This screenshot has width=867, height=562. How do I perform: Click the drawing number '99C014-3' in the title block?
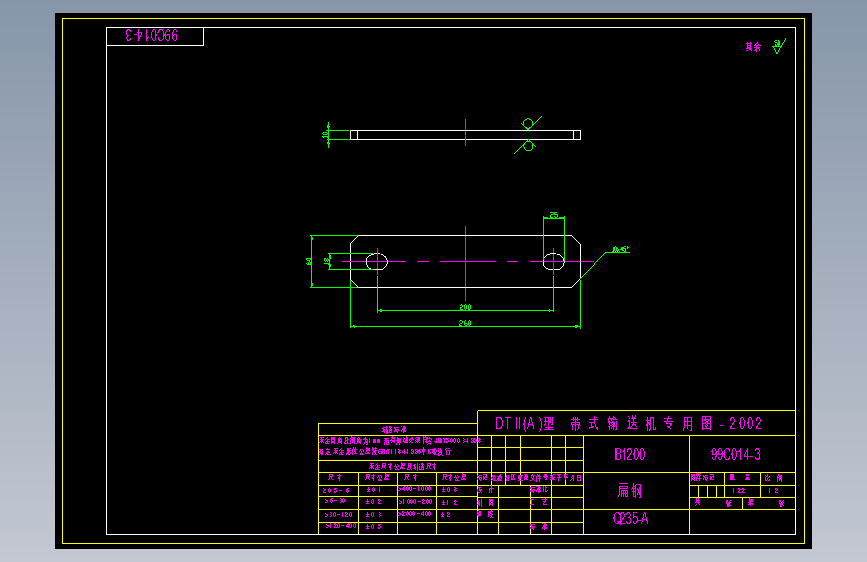point(736,454)
